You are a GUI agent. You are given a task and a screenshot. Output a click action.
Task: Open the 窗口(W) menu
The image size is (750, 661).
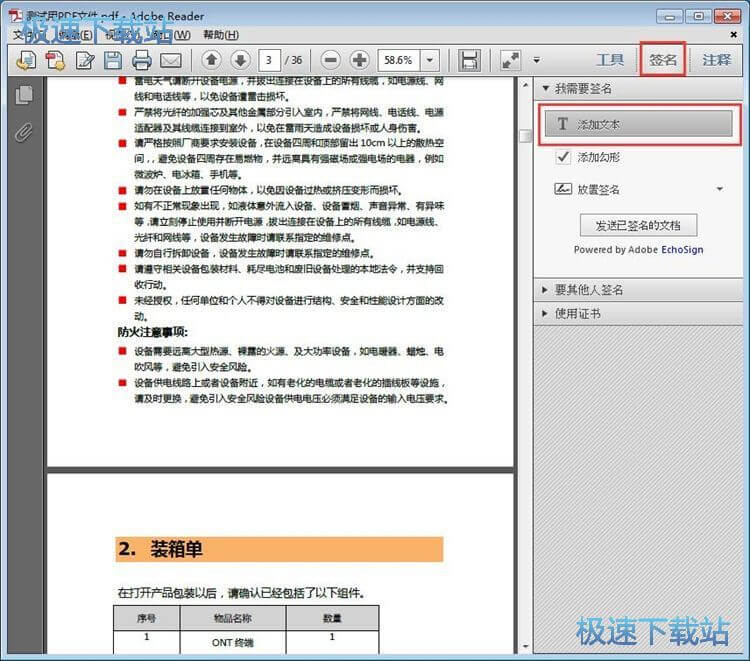coord(172,34)
